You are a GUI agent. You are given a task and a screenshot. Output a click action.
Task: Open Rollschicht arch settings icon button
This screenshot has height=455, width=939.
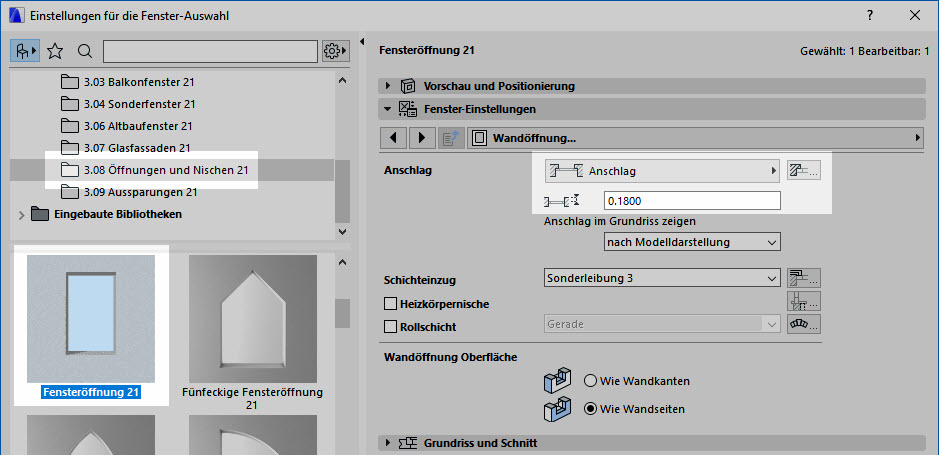pos(803,324)
